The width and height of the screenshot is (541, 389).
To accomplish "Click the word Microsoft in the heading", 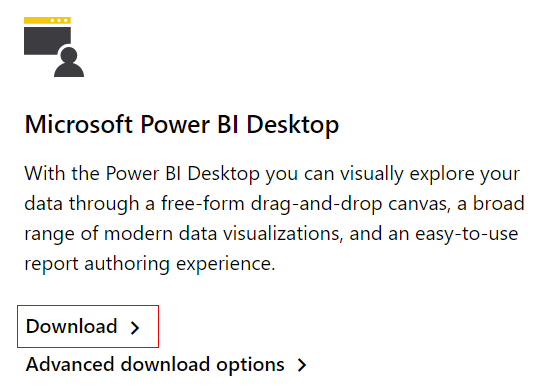I will (x=79, y=124).
